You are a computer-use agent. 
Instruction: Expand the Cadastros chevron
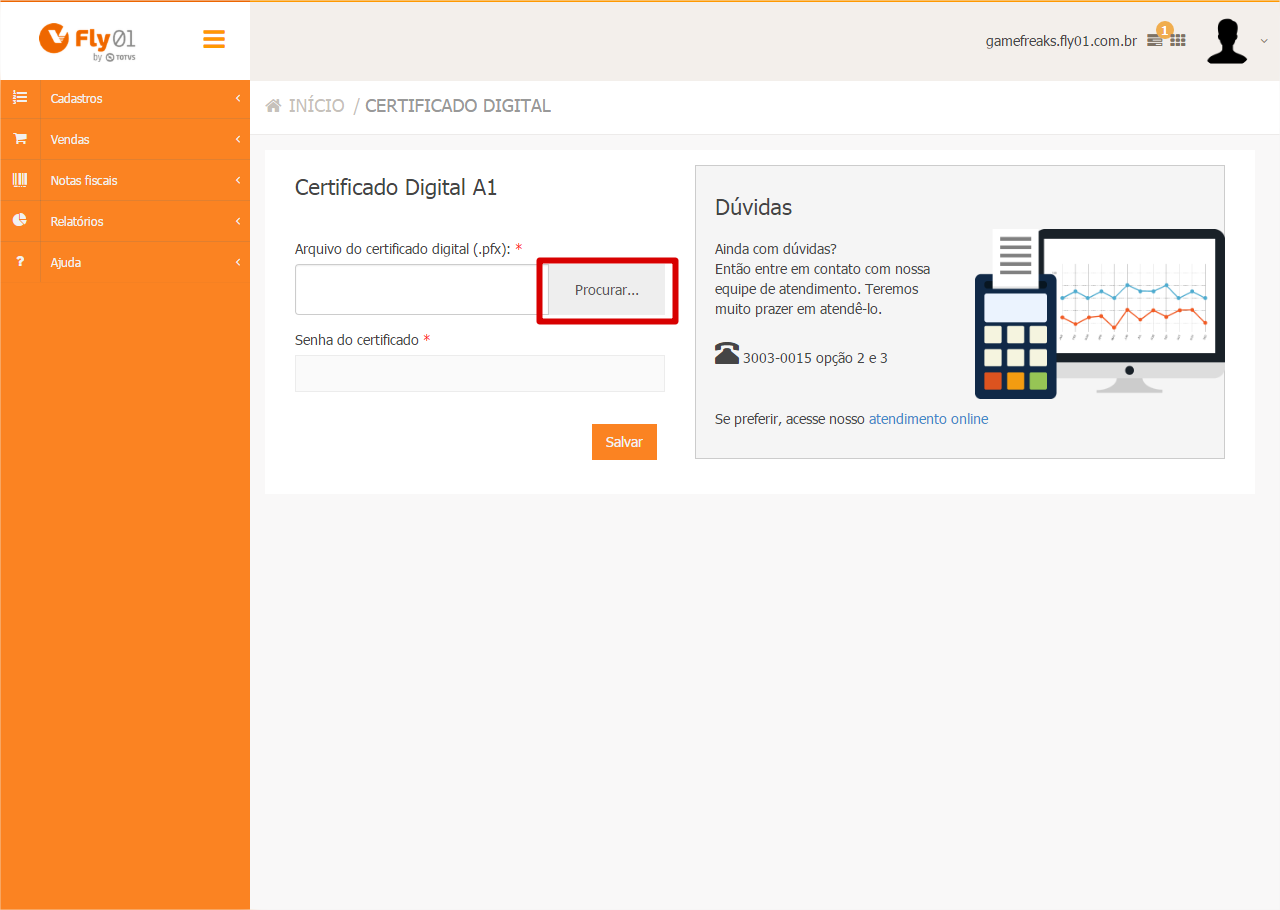coord(238,98)
